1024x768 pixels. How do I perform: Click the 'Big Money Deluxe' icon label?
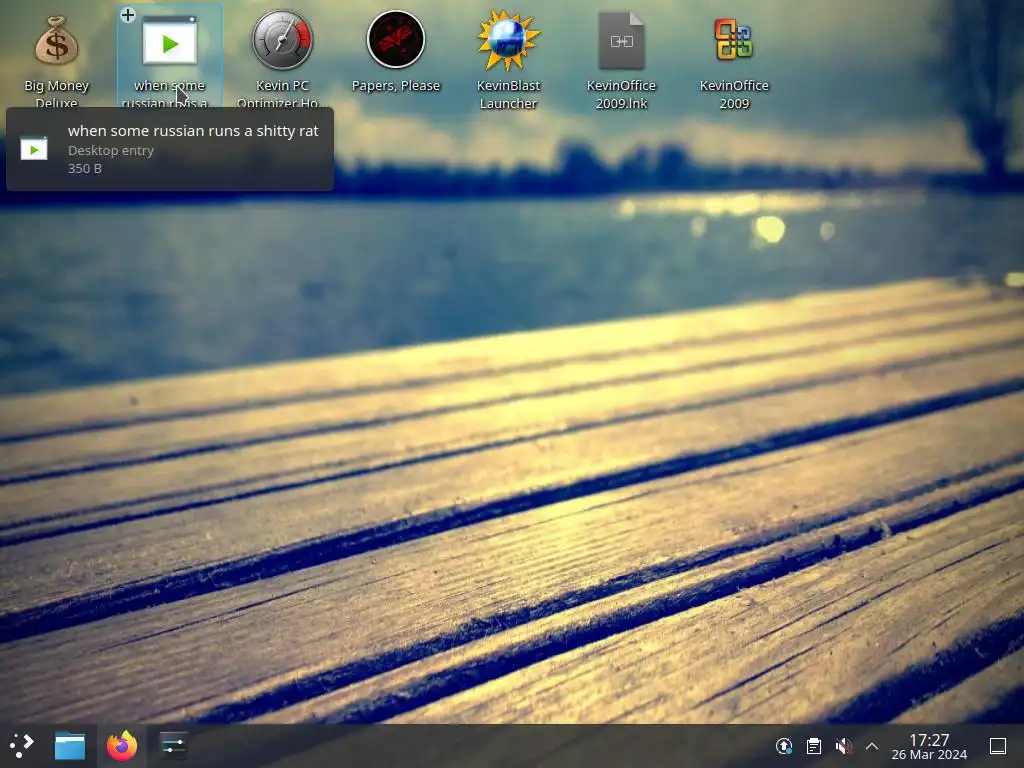tap(56, 94)
